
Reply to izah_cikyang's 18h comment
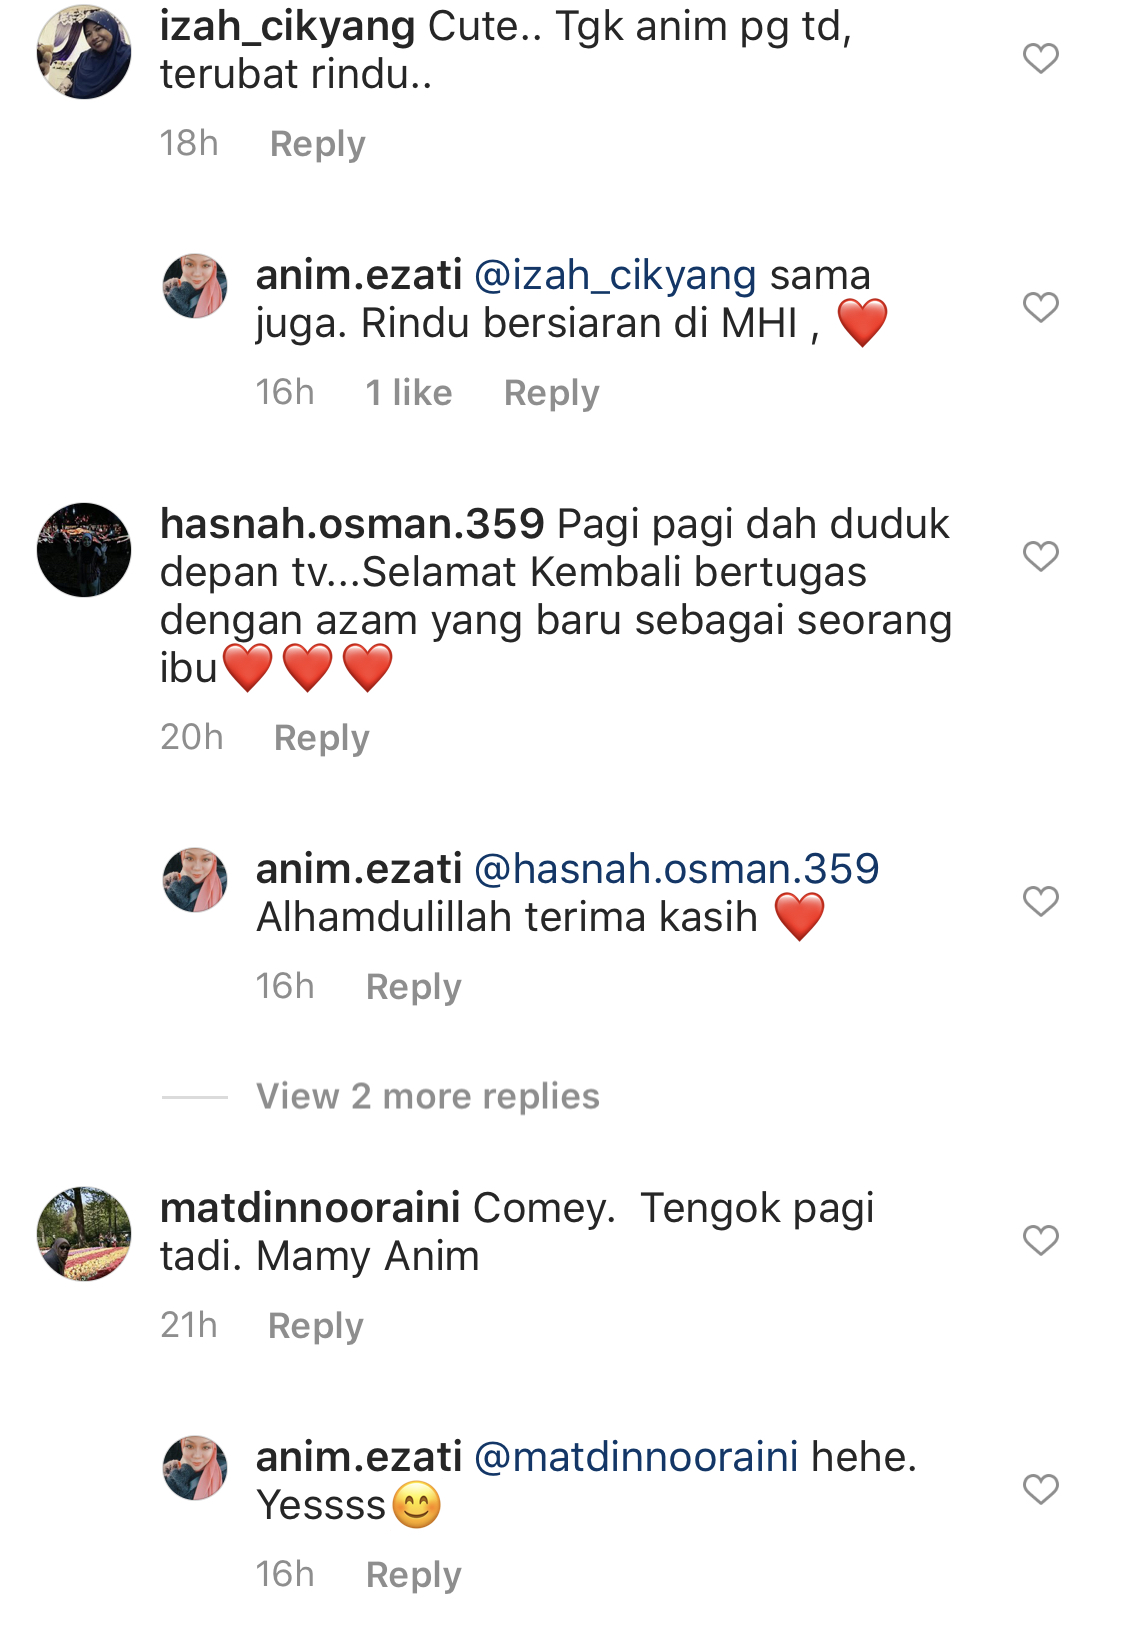(x=318, y=144)
